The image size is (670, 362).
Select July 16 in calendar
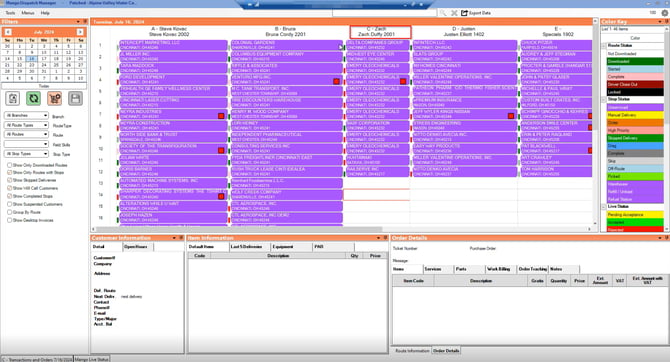tap(32, 59)
